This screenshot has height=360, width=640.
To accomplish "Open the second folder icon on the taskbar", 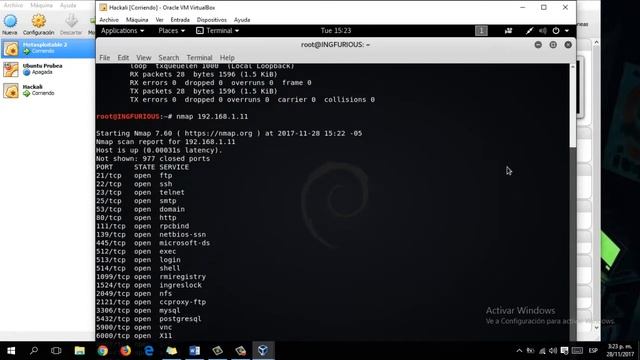I will tap(171, 351).
